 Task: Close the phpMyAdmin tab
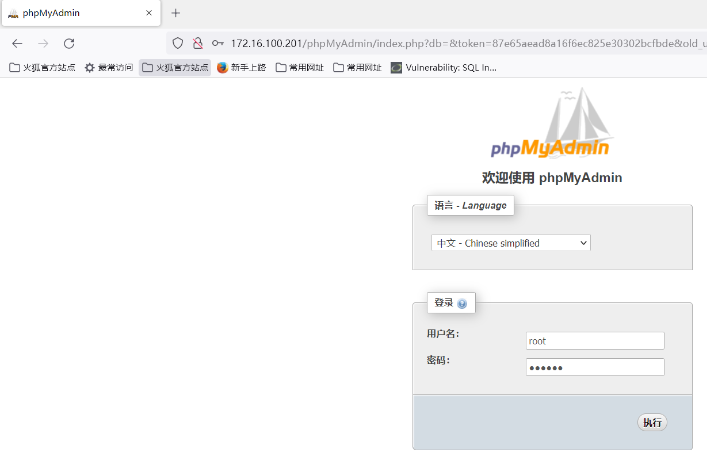149,13
